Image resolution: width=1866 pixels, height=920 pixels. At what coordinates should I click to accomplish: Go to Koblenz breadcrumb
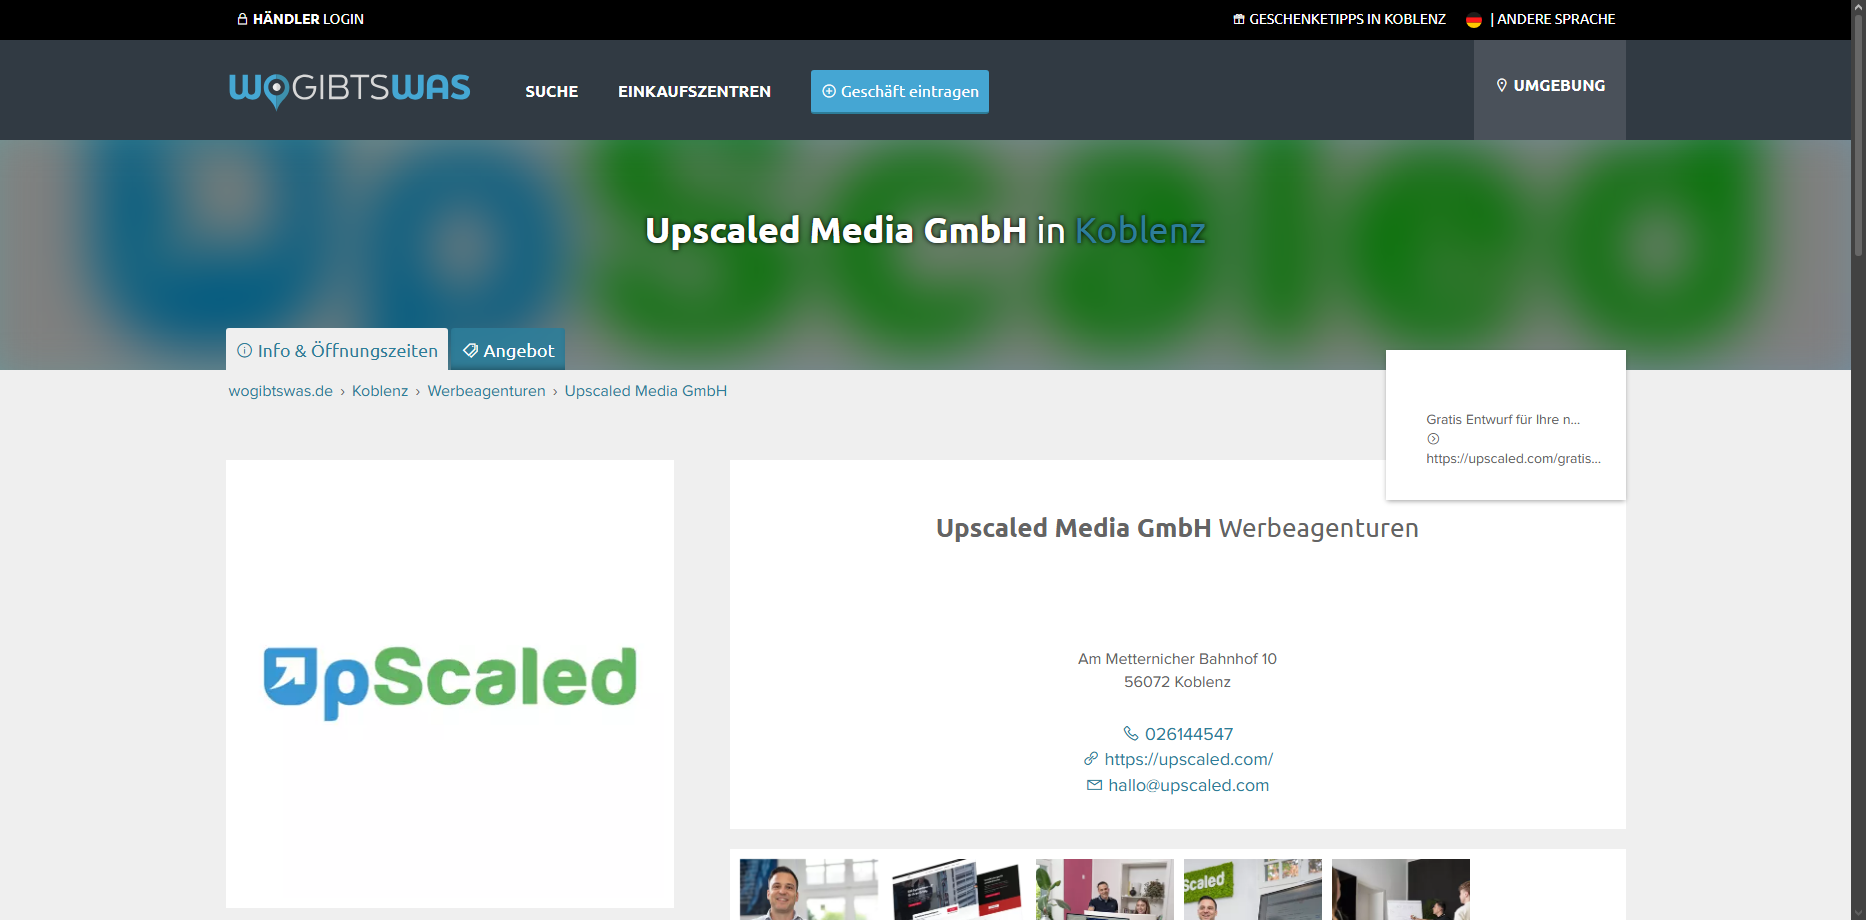pyautogui.click(x=380, y=391)
